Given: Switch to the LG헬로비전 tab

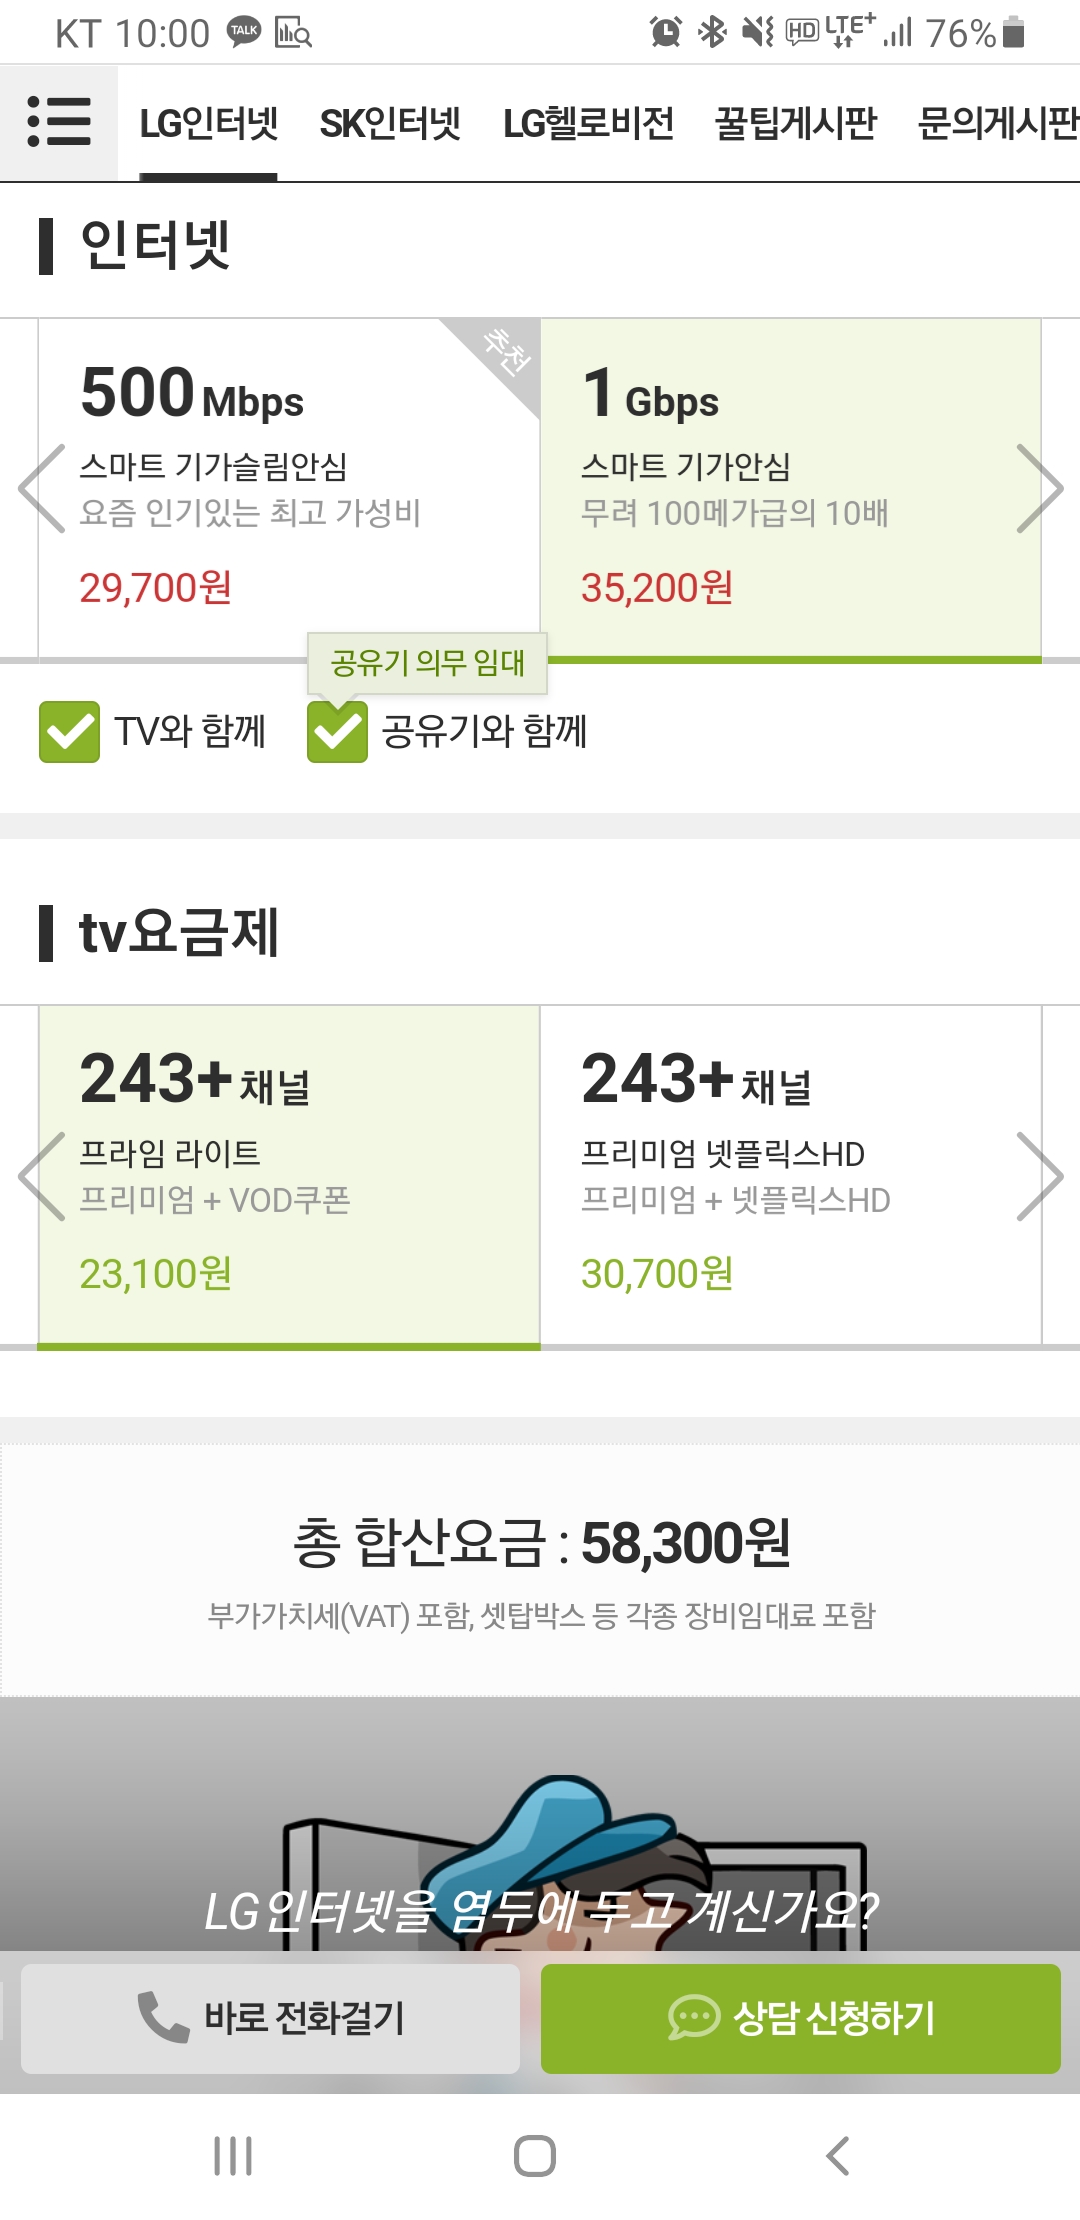Looking at the screenshot, I should click(x=588, y=124).
